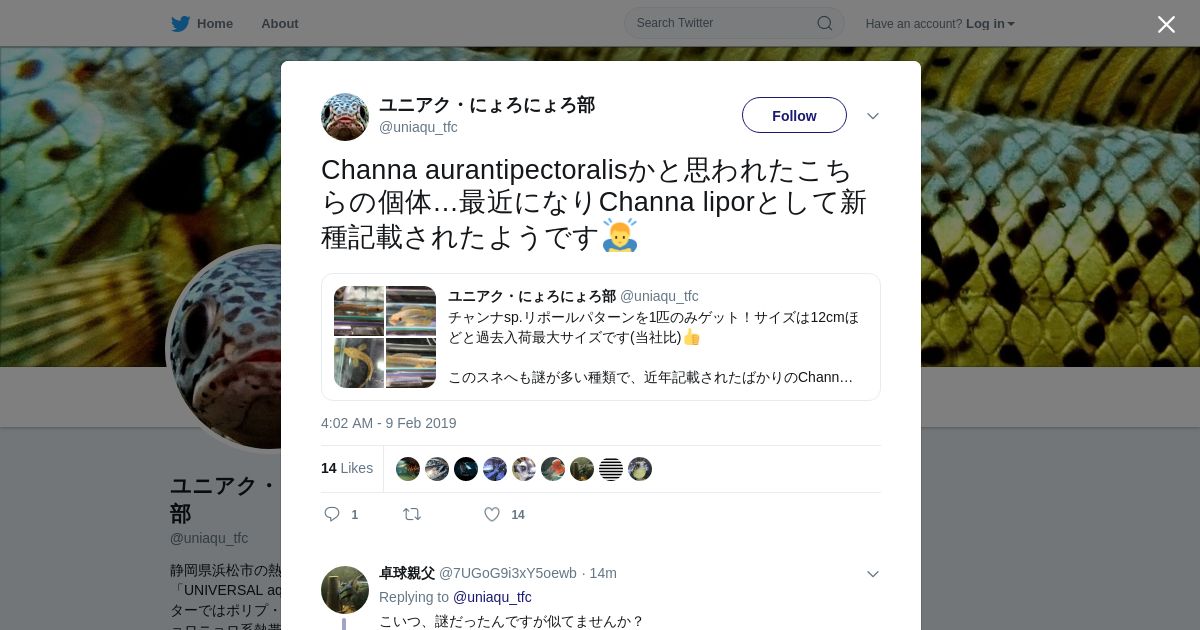Open the tweet author's avatar picture
This screenshot has height=630, width=1200.
(345, 116)
